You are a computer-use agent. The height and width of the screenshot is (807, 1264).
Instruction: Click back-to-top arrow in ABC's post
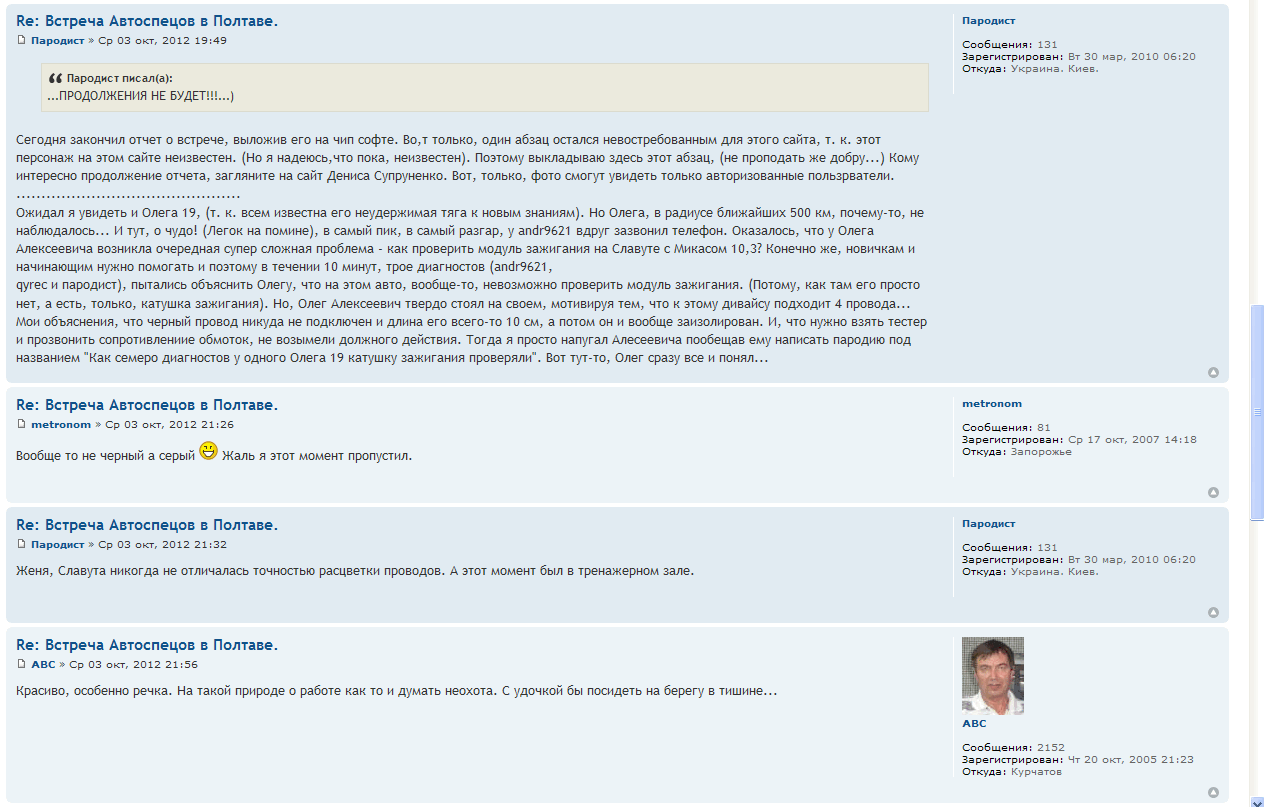coord(1213,792)
